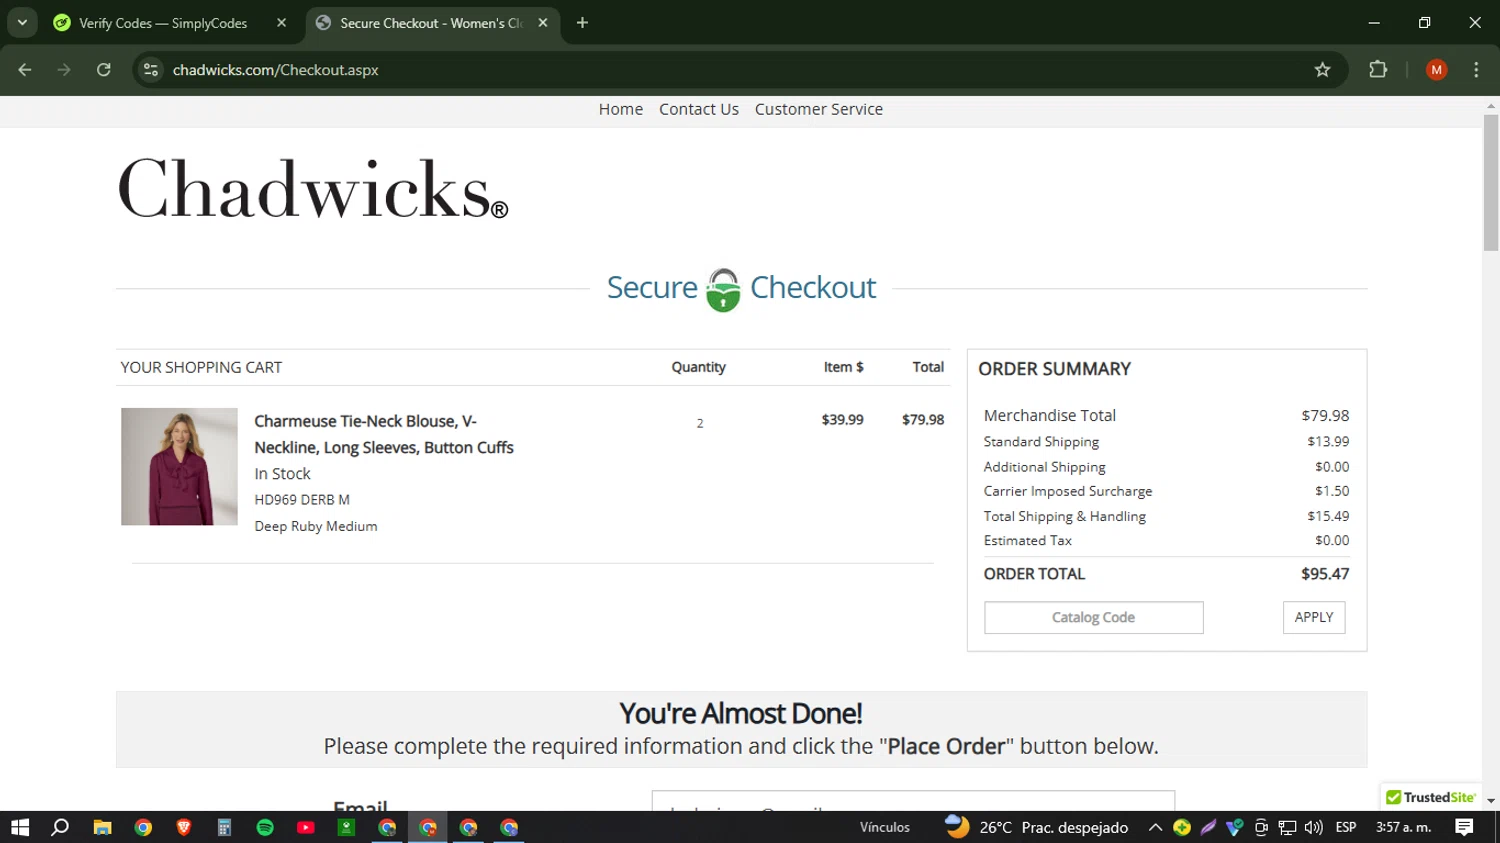
Task: Click the browser forward arrow
Action: pyautogui.click(x=64, y=70)
